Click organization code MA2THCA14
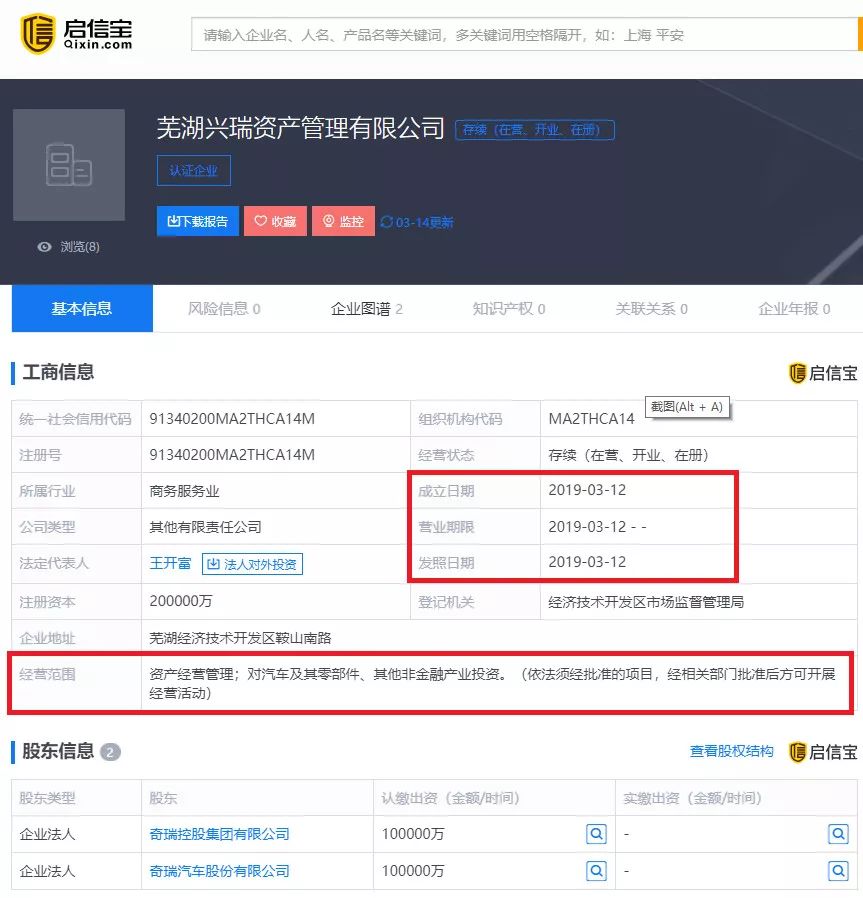This screenshot has height=898, width=863. point(592,419)
